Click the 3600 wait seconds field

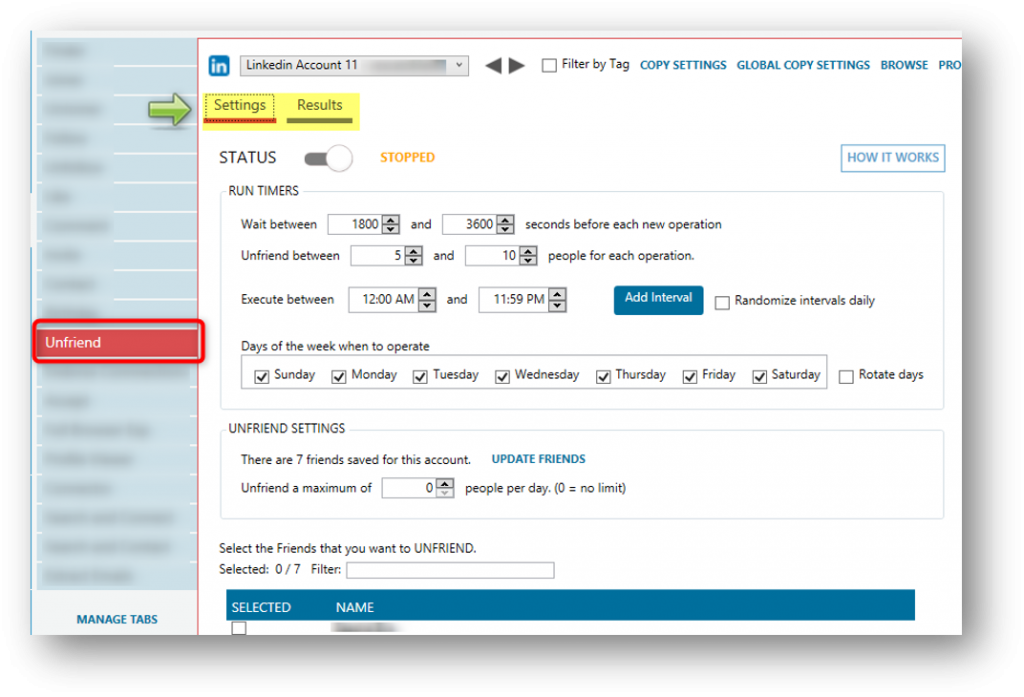(x=470, y=224)
